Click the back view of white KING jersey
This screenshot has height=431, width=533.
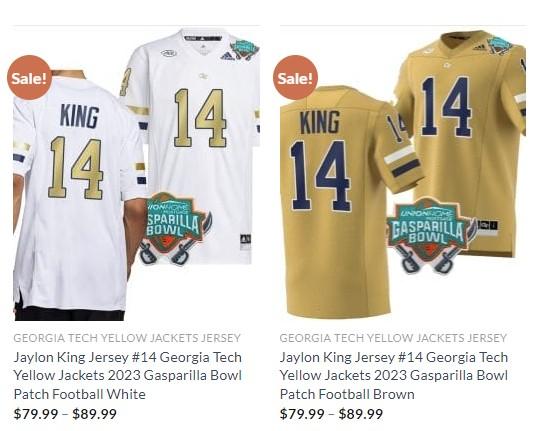(x=76, y=195)
